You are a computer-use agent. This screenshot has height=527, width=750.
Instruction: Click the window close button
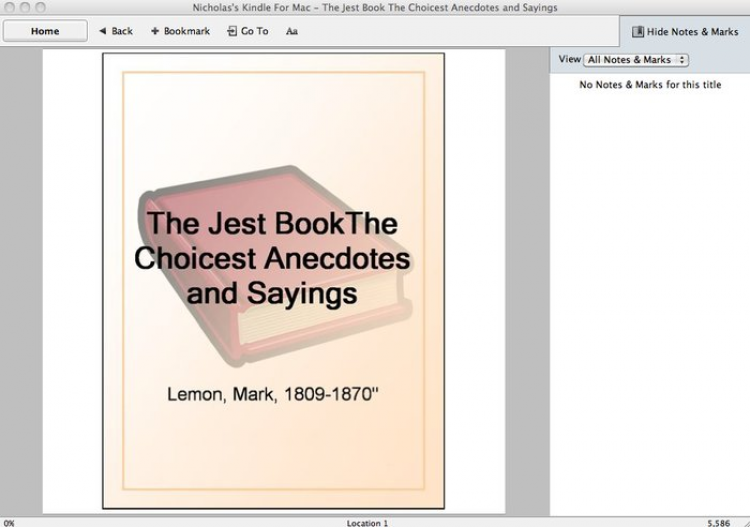click(x=9, y=7)
